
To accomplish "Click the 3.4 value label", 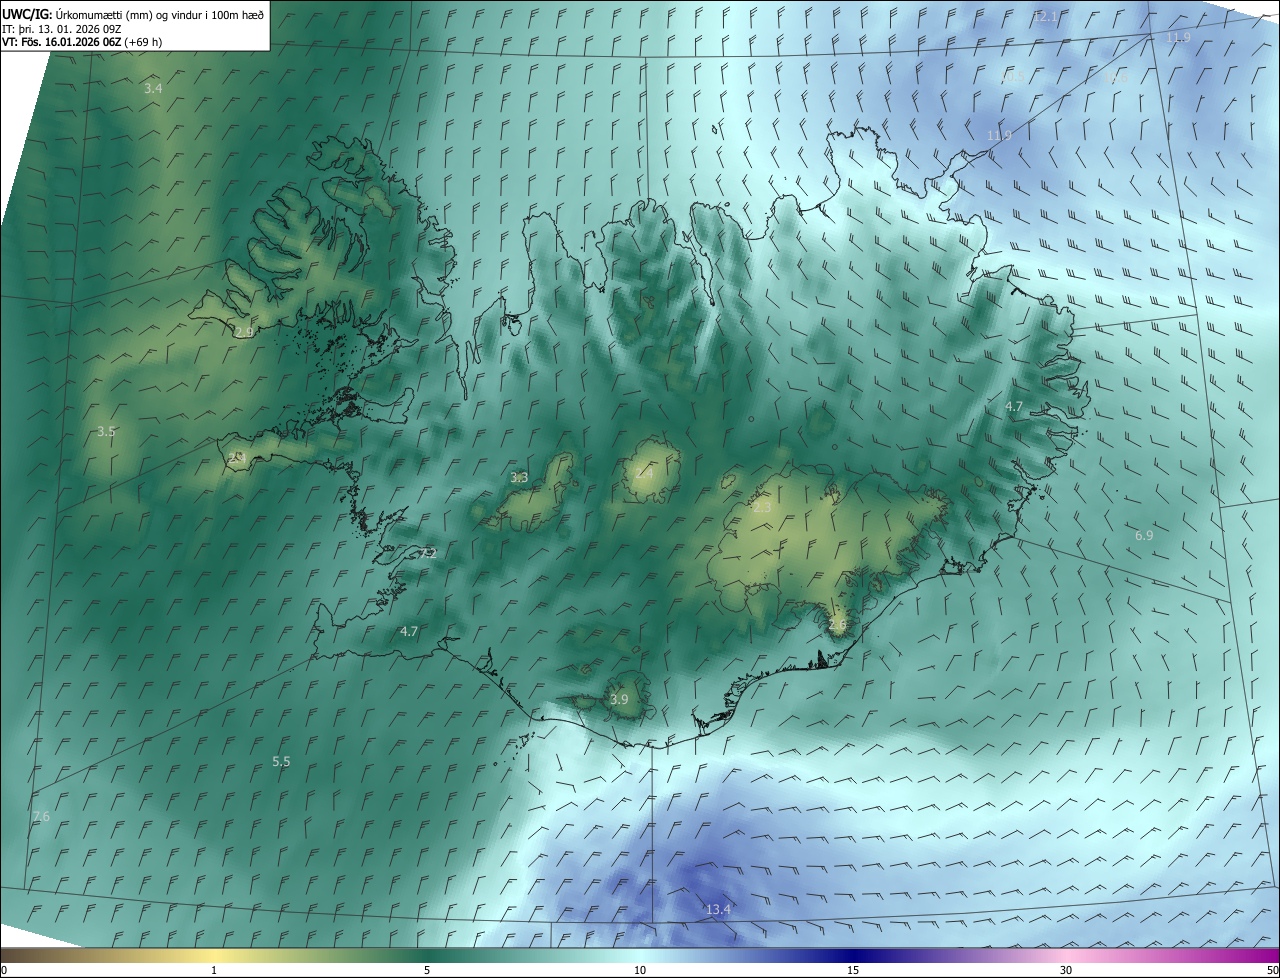I will [x=153, y=89].
